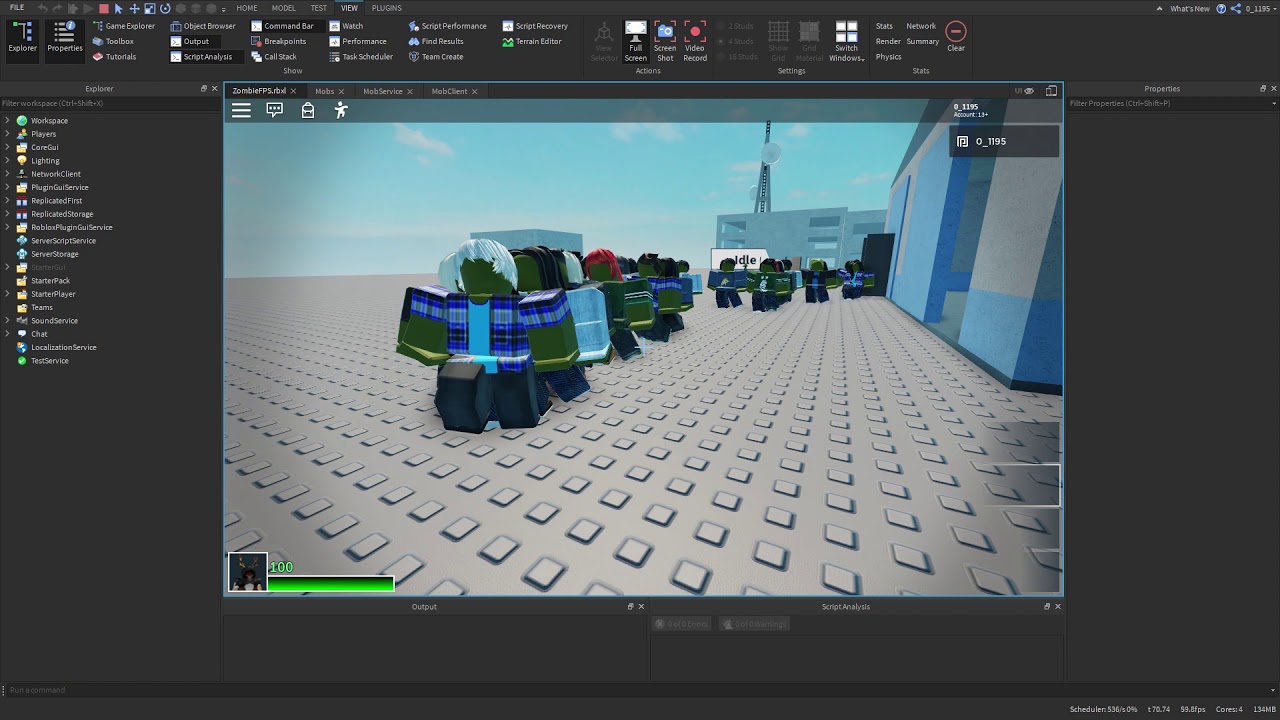Screen dimensions: 1280x720
Task: Open the Watch window
Action: coord(346,26)
